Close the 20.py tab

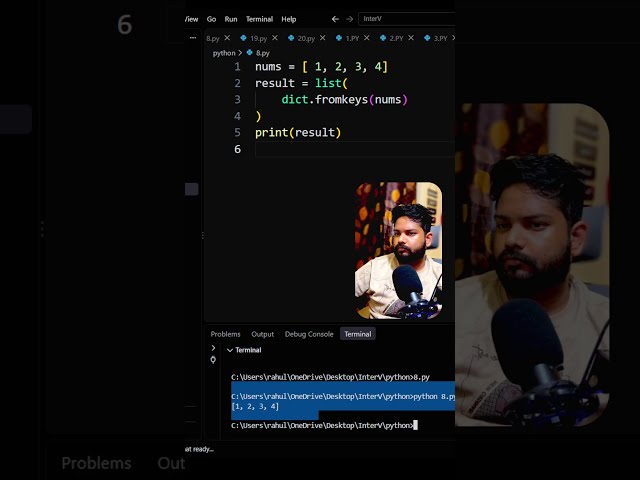(x=323, y=38)
